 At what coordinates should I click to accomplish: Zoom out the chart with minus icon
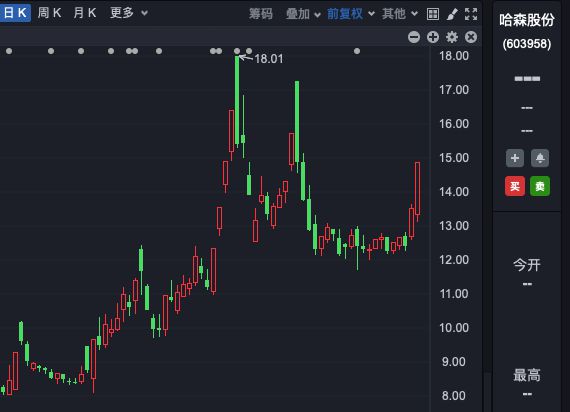tap(414, 37)
